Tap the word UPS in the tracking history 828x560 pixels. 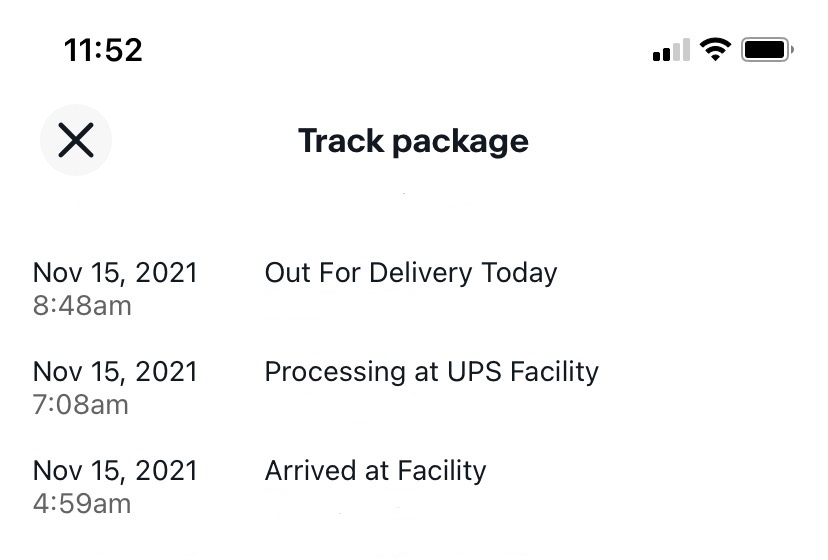click(x=474, y=372)
